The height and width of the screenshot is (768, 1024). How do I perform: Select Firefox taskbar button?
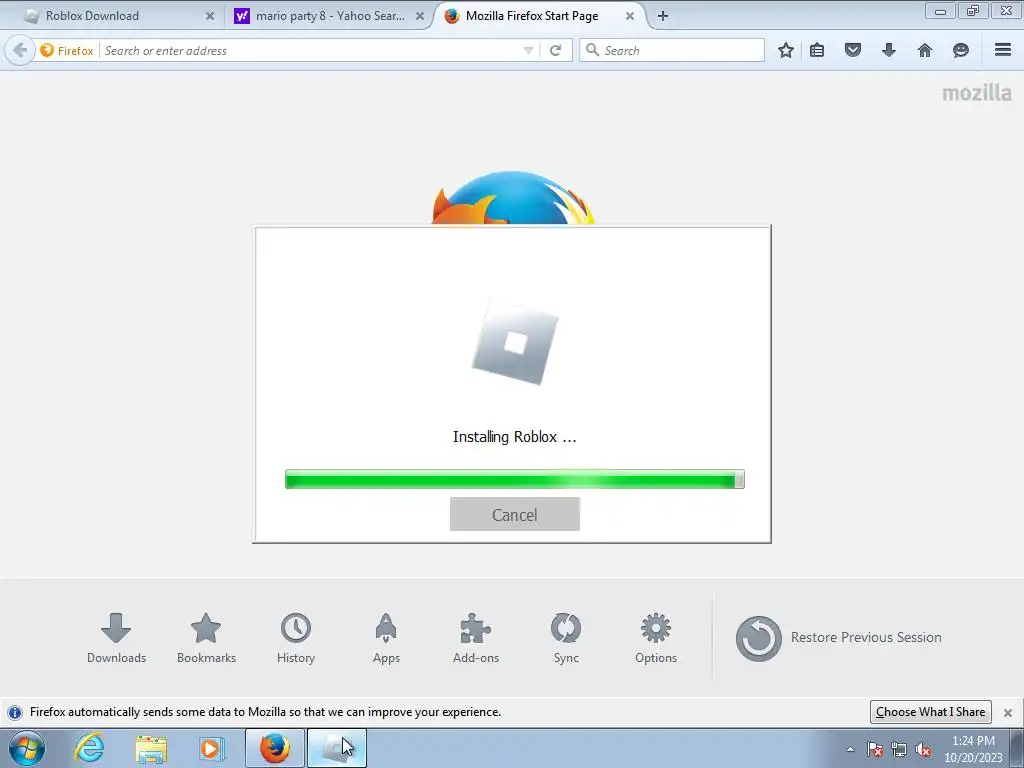(275, 748)
